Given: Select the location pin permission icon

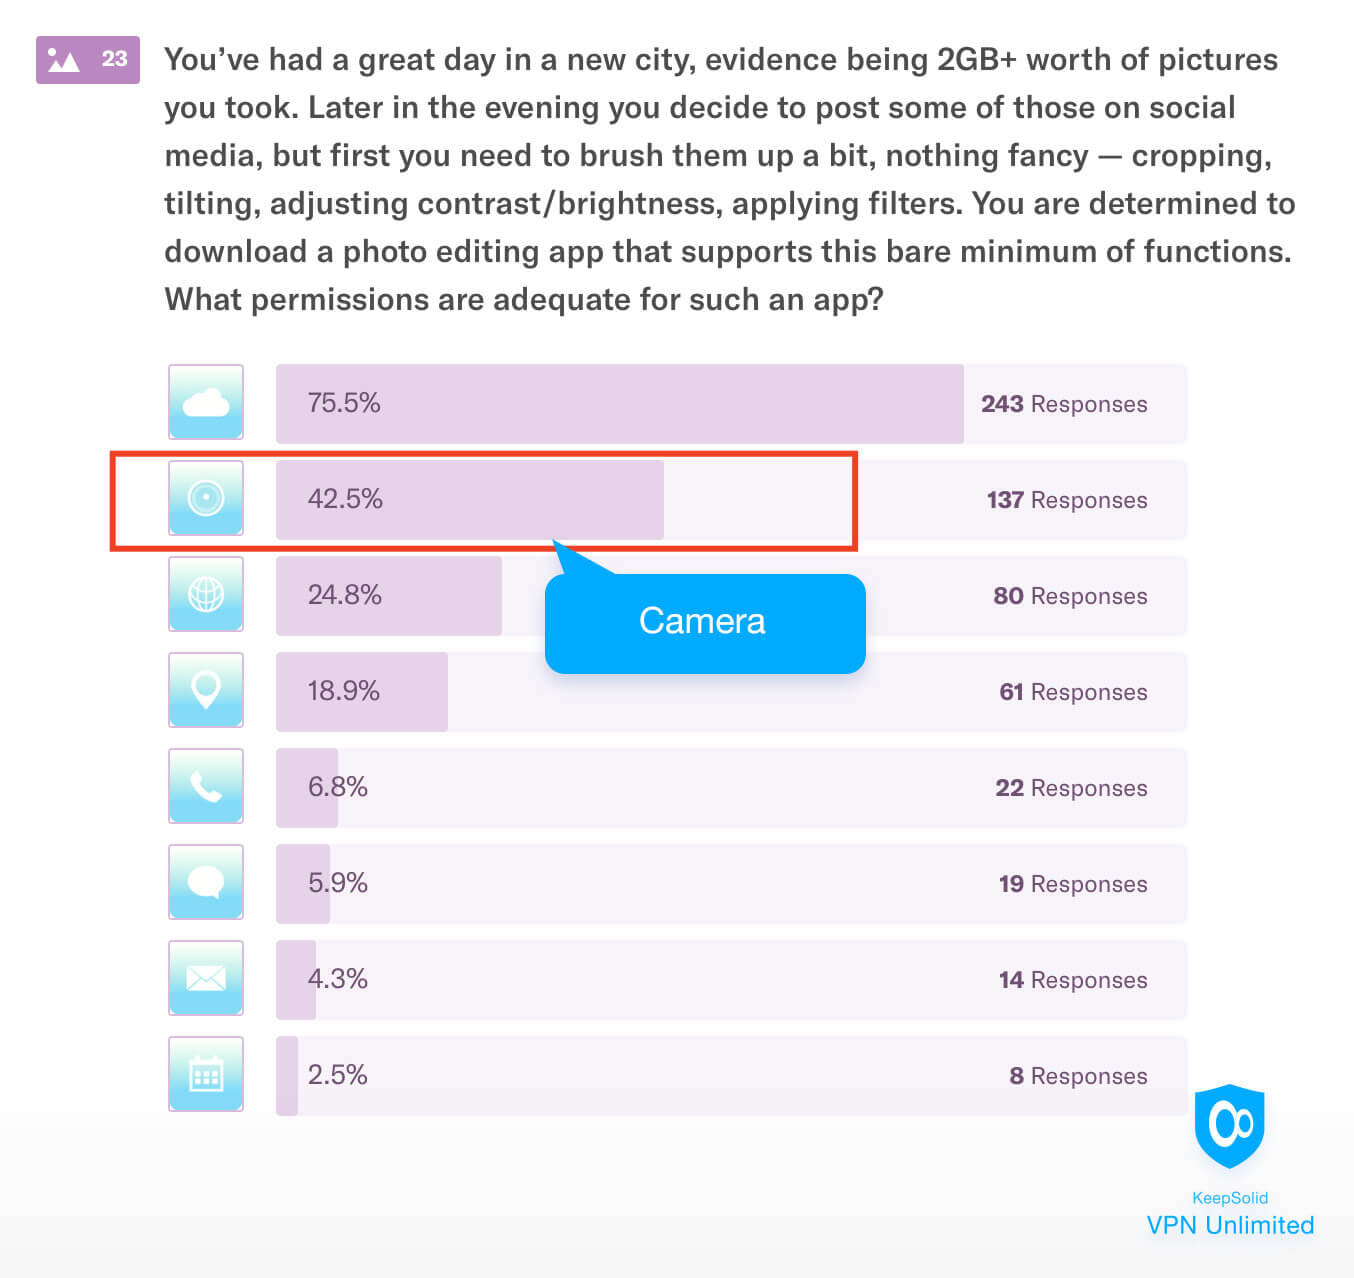Looking at the screenshot, I should click(x=206, y=690).
